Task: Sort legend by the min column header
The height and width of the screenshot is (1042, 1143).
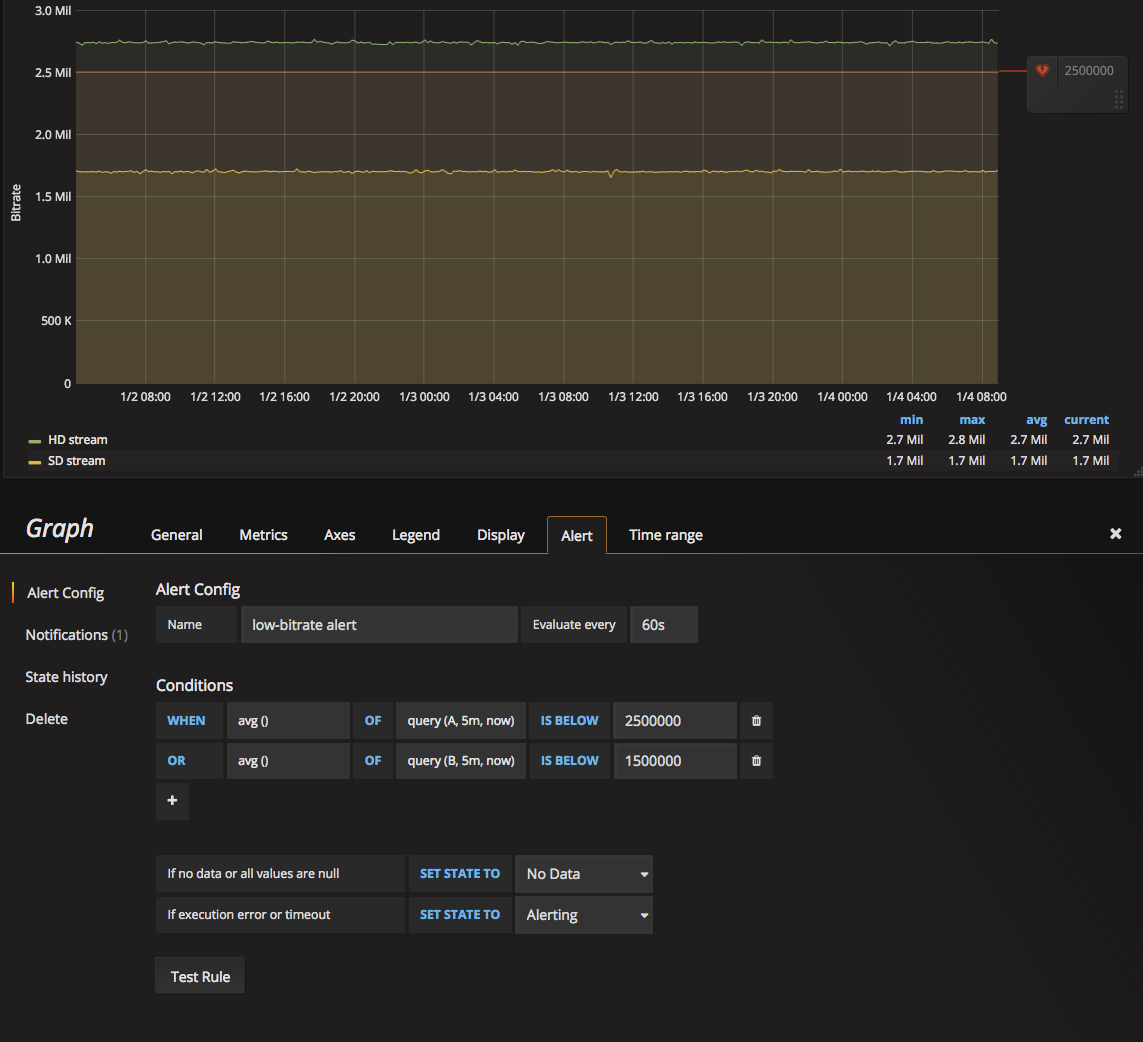Action: point(911,419)
